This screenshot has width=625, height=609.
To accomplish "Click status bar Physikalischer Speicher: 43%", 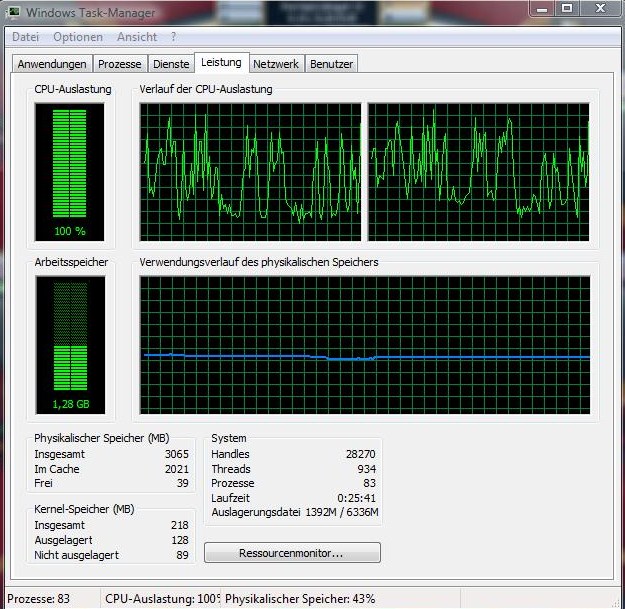I will point(300,599).
